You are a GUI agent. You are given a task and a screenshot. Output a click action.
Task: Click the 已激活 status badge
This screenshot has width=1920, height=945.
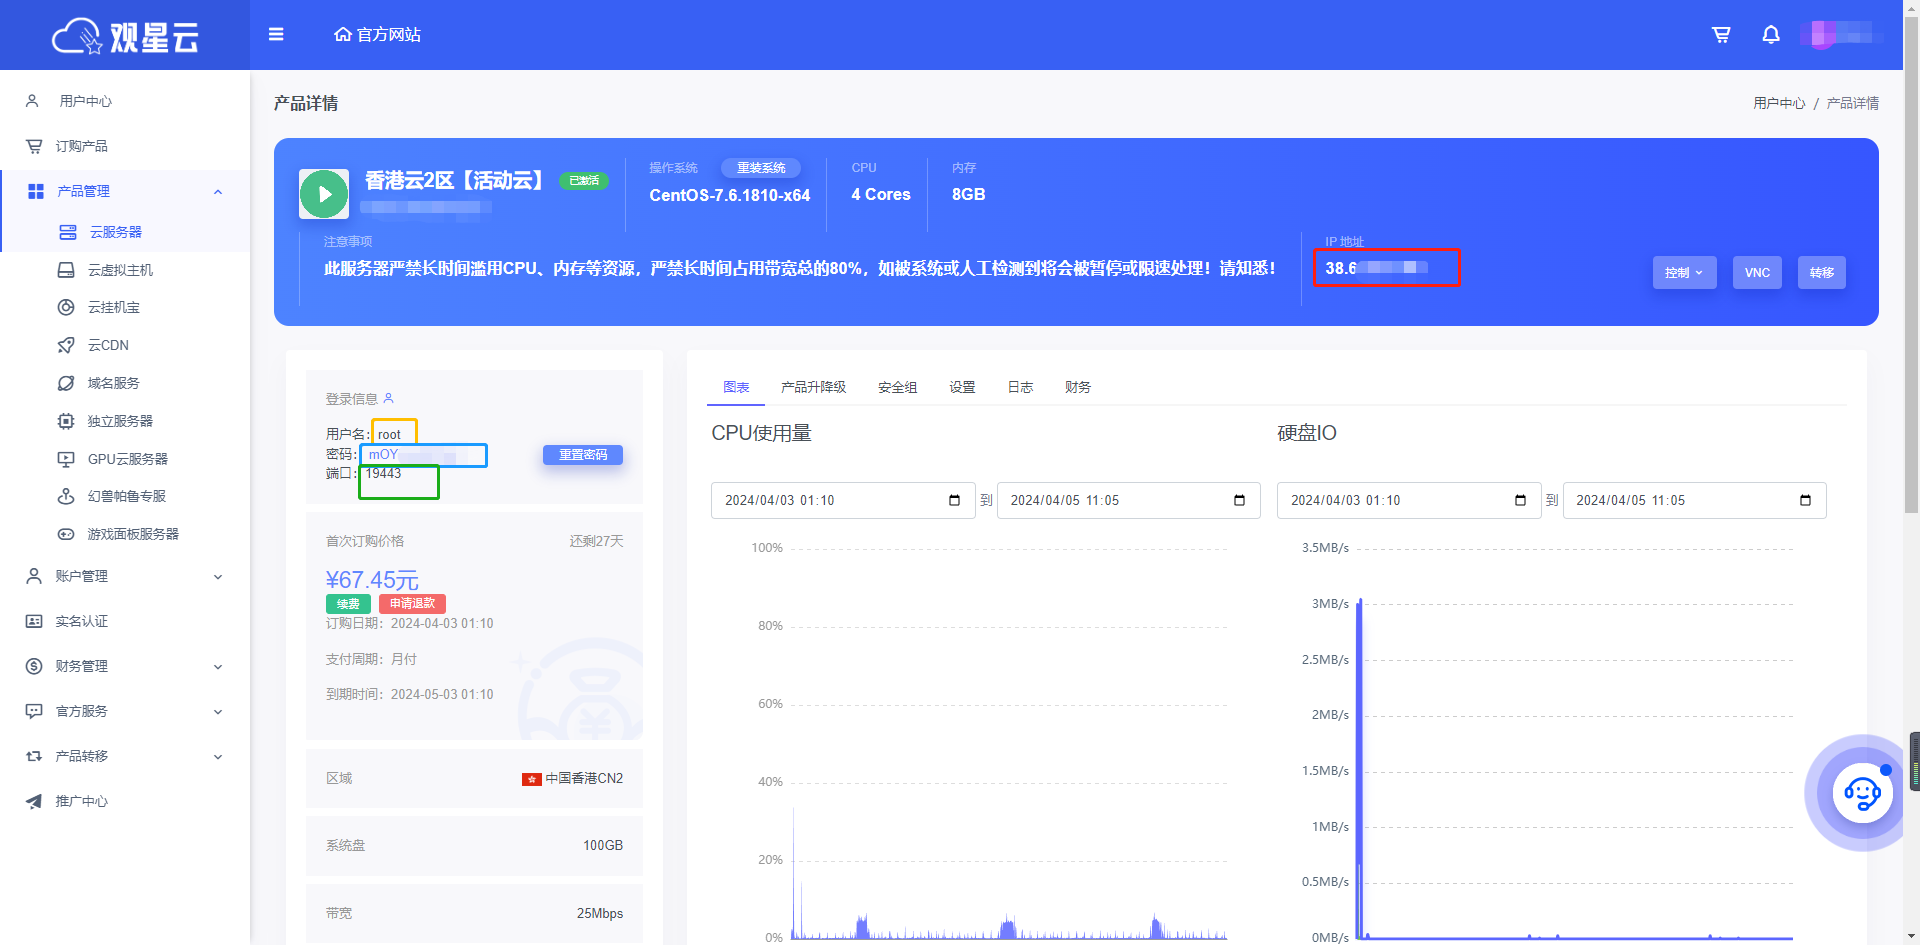point(584,181)
